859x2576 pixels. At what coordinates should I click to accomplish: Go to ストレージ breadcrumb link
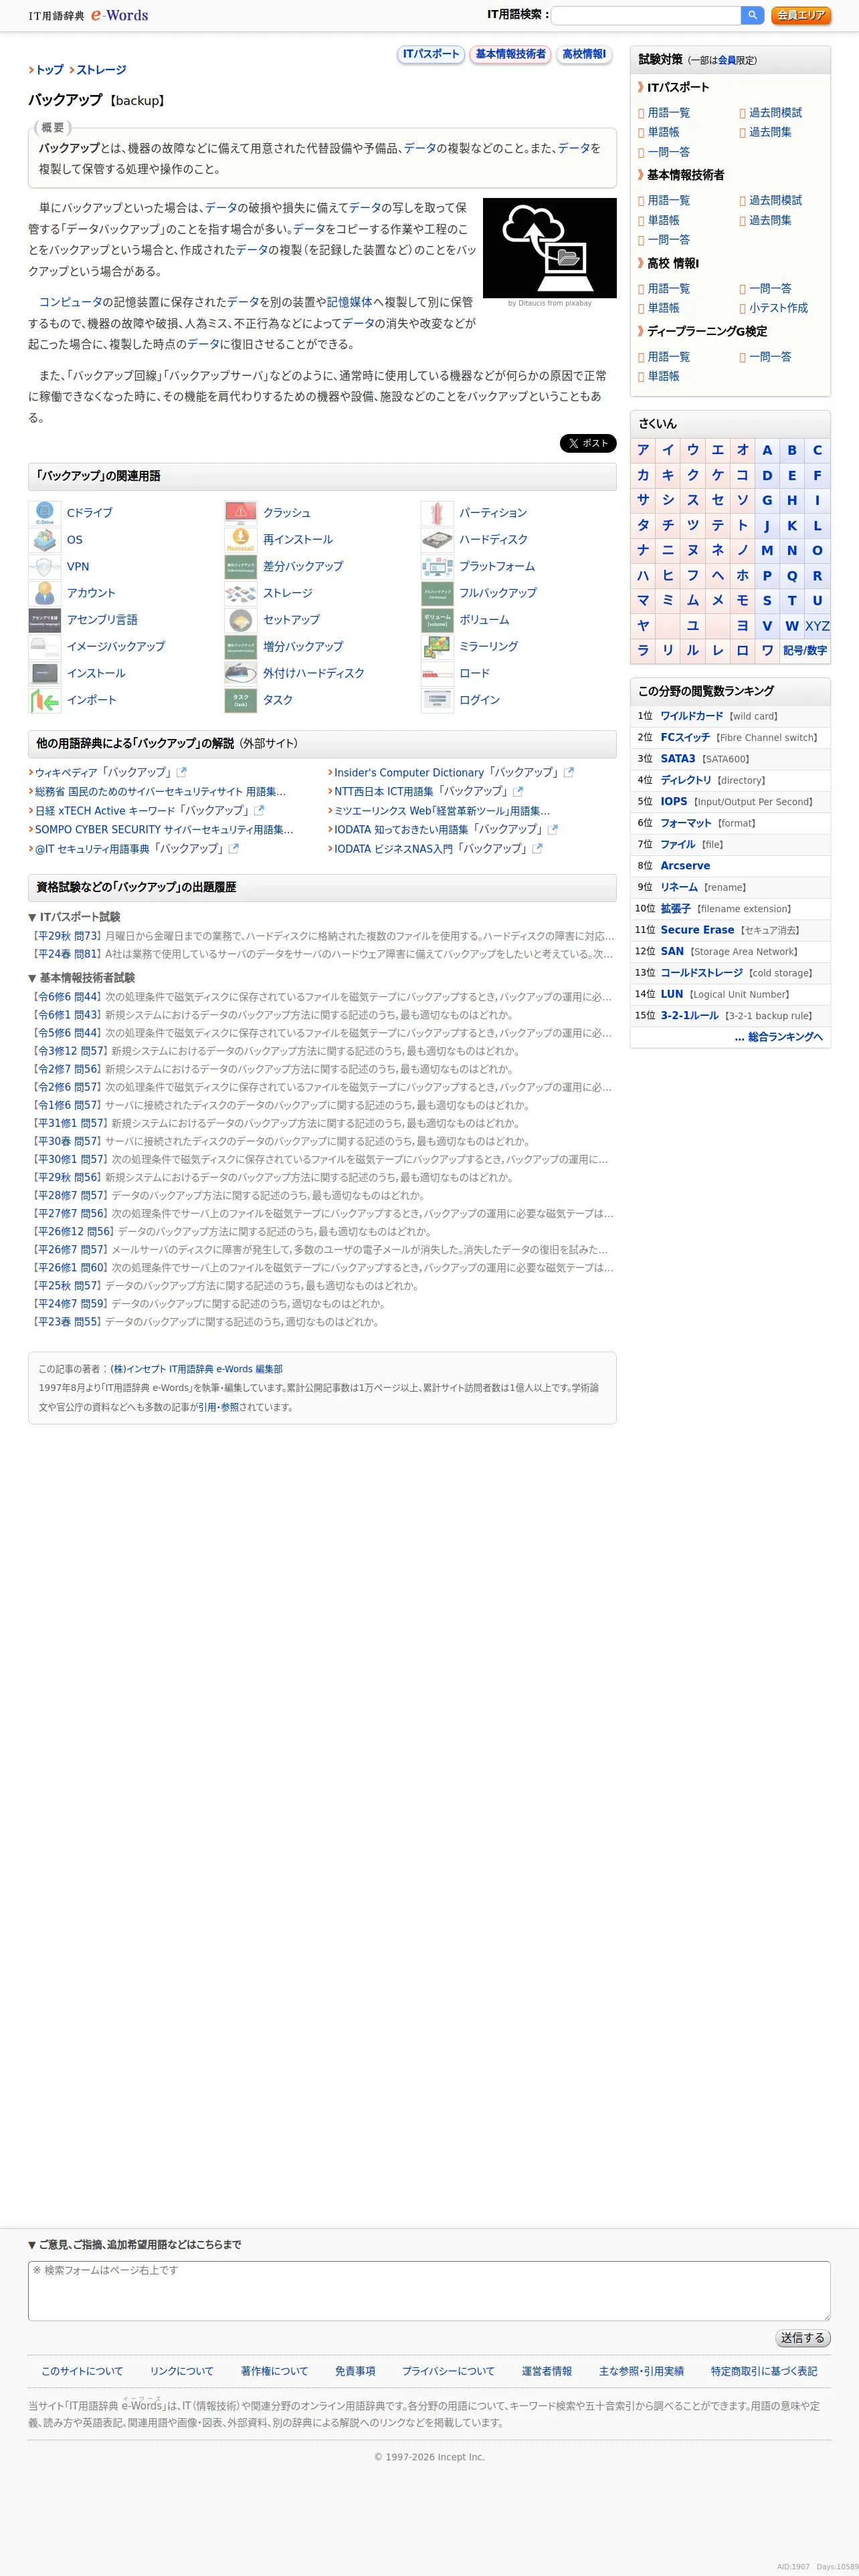(x=101, y=70)
